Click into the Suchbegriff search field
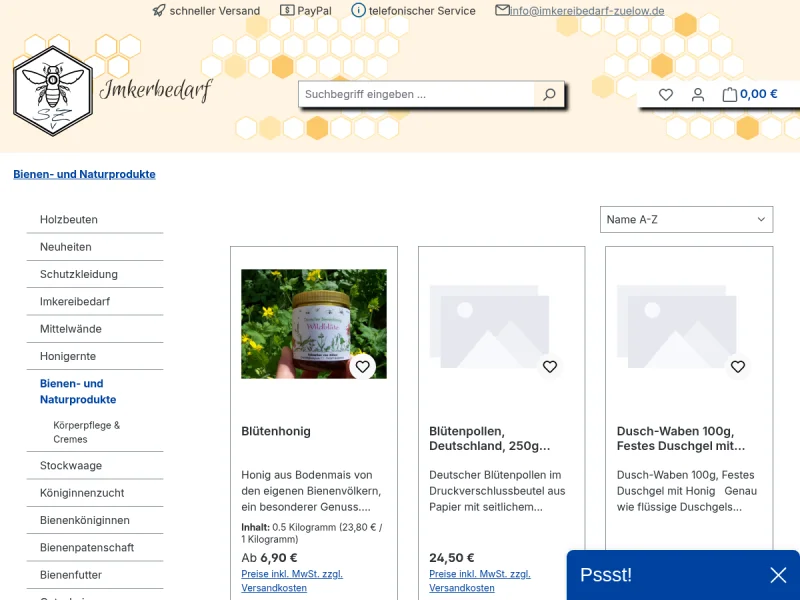The height and width of the screenshot is (600, 800). tap(415, 95)
